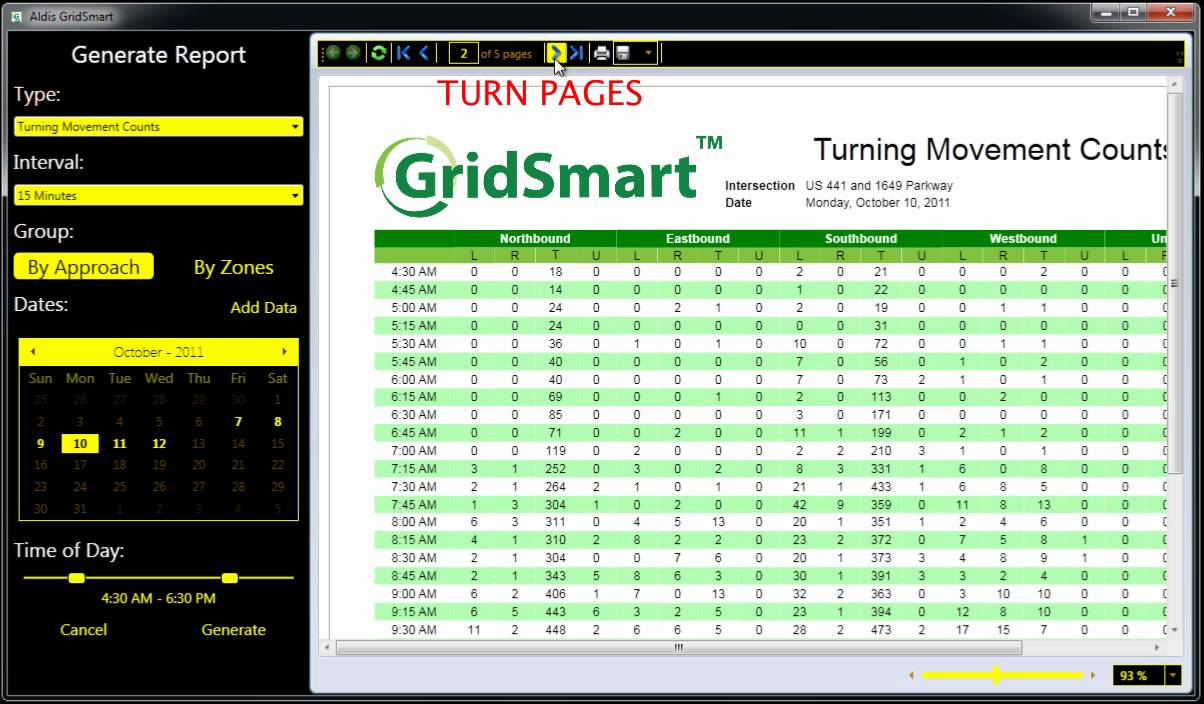Click the 4:30 AM row label
This screenshot has width=1204, height=704.
(x=414, y=272)
